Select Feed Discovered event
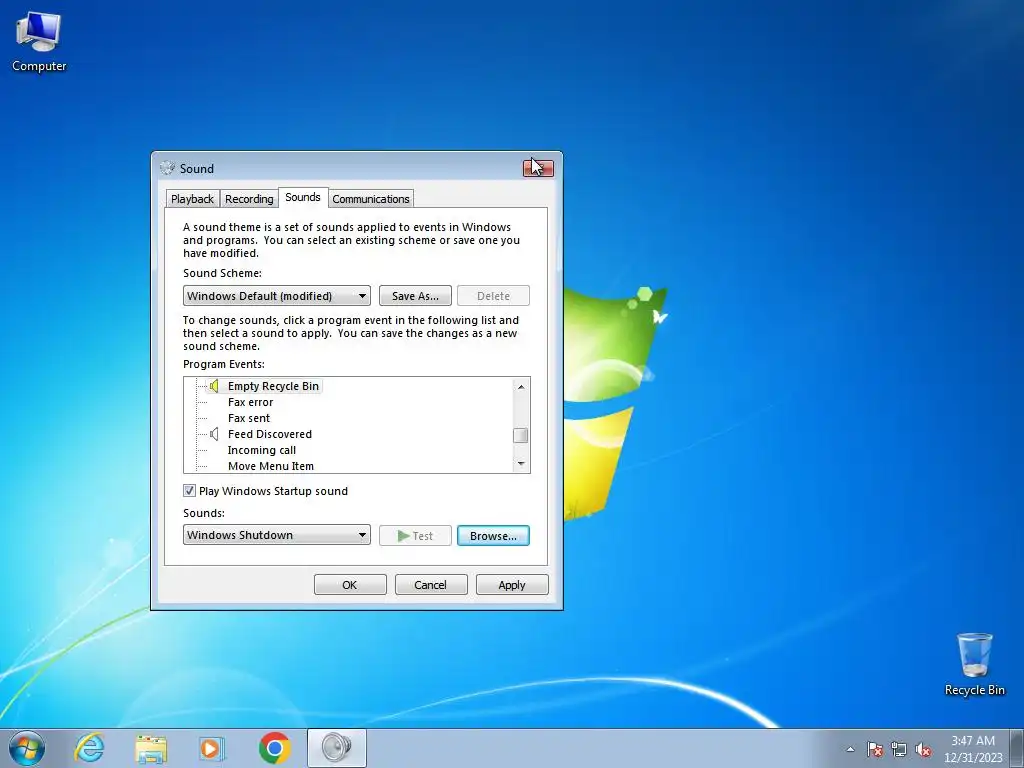The width and height of the screenshot is (1024, 768). click(x=270, y=434)
